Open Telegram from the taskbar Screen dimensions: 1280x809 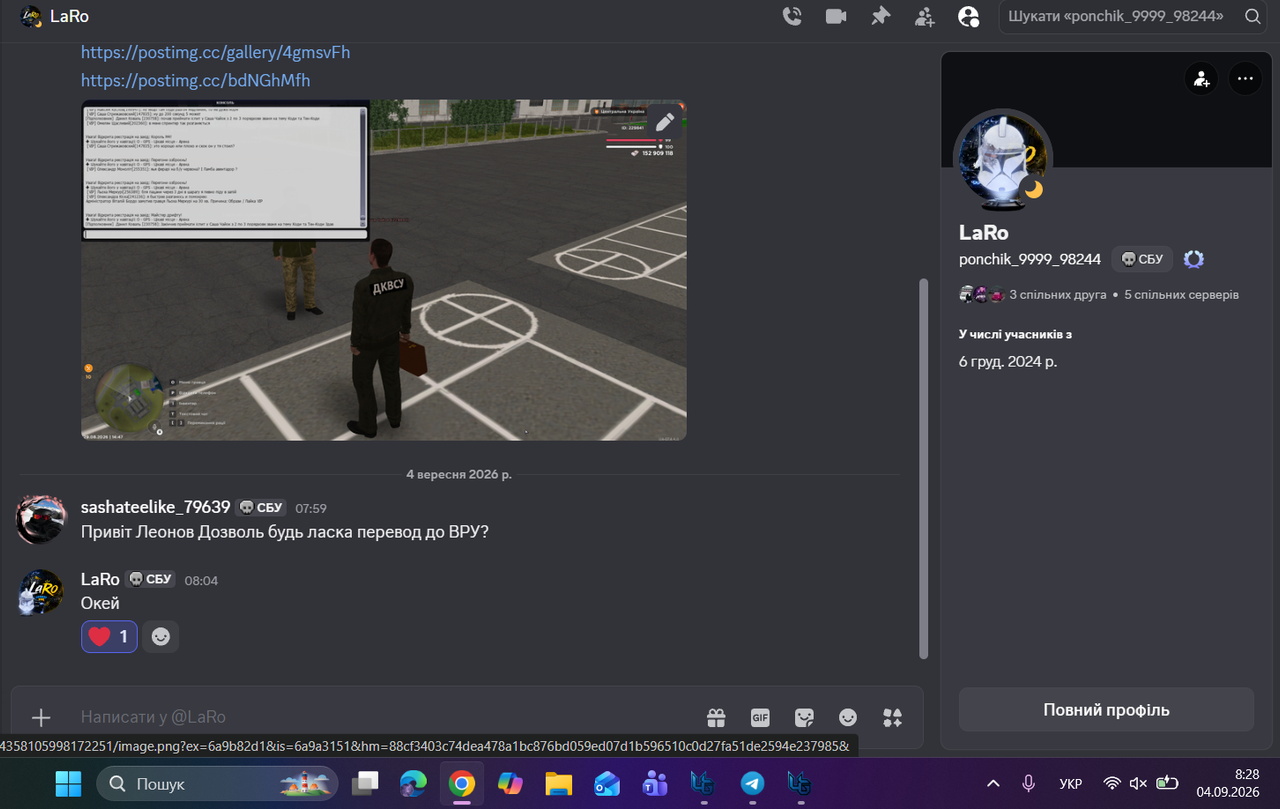(x=752, y=784)
